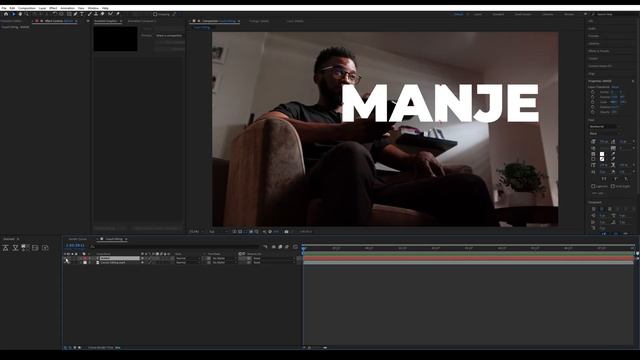Select the Zoom magnifier tool
640x360 pixels.
pyautogui.click(x=27, y=14)
